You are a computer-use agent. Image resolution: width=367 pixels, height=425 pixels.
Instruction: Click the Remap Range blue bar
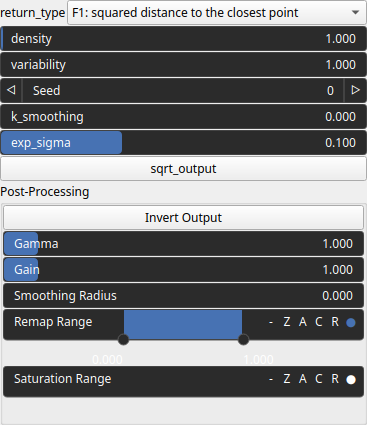click(x=183, y=325)
